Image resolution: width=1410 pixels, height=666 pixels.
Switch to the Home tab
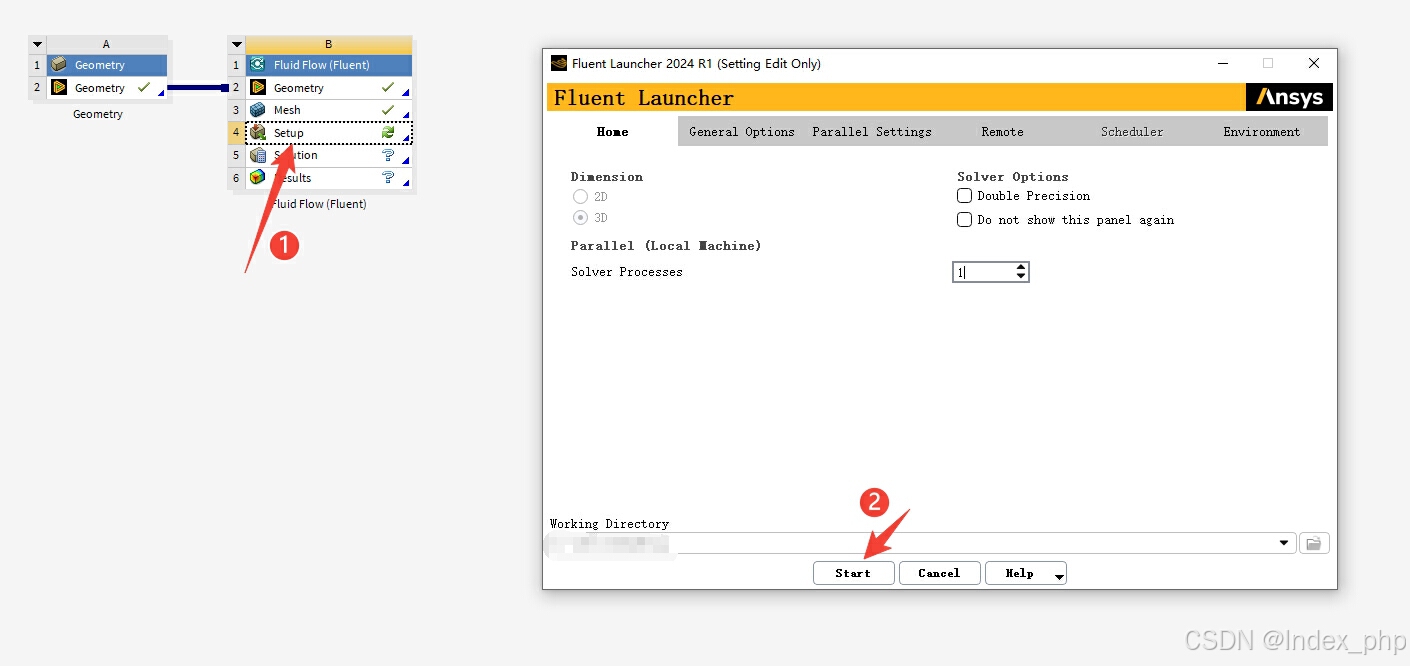tap(613, 131)
